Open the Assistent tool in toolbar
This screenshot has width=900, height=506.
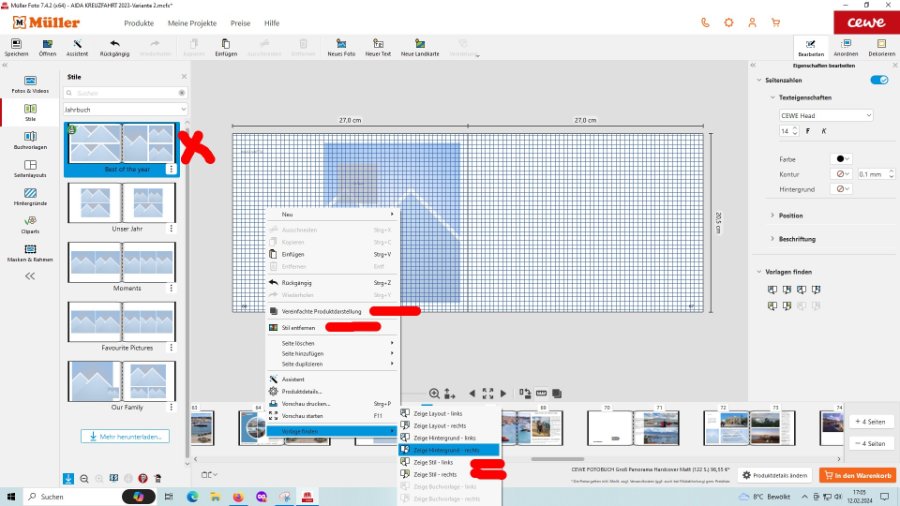point(77,47)
